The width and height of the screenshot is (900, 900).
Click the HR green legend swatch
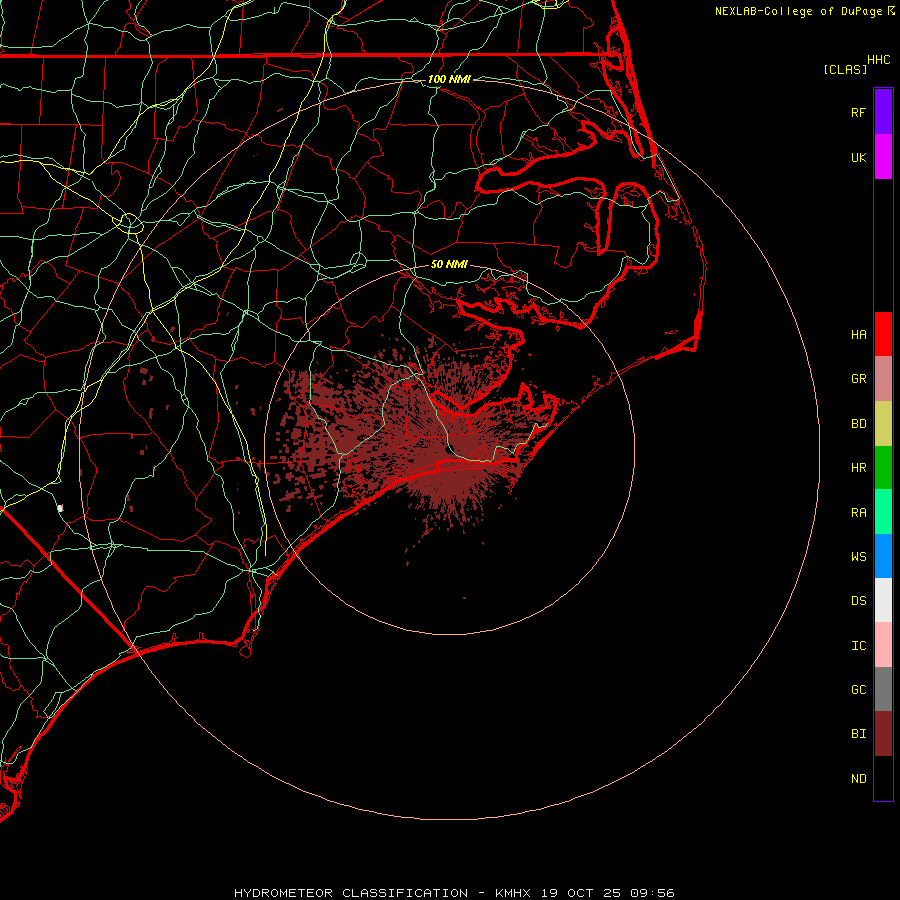[883, 468]
